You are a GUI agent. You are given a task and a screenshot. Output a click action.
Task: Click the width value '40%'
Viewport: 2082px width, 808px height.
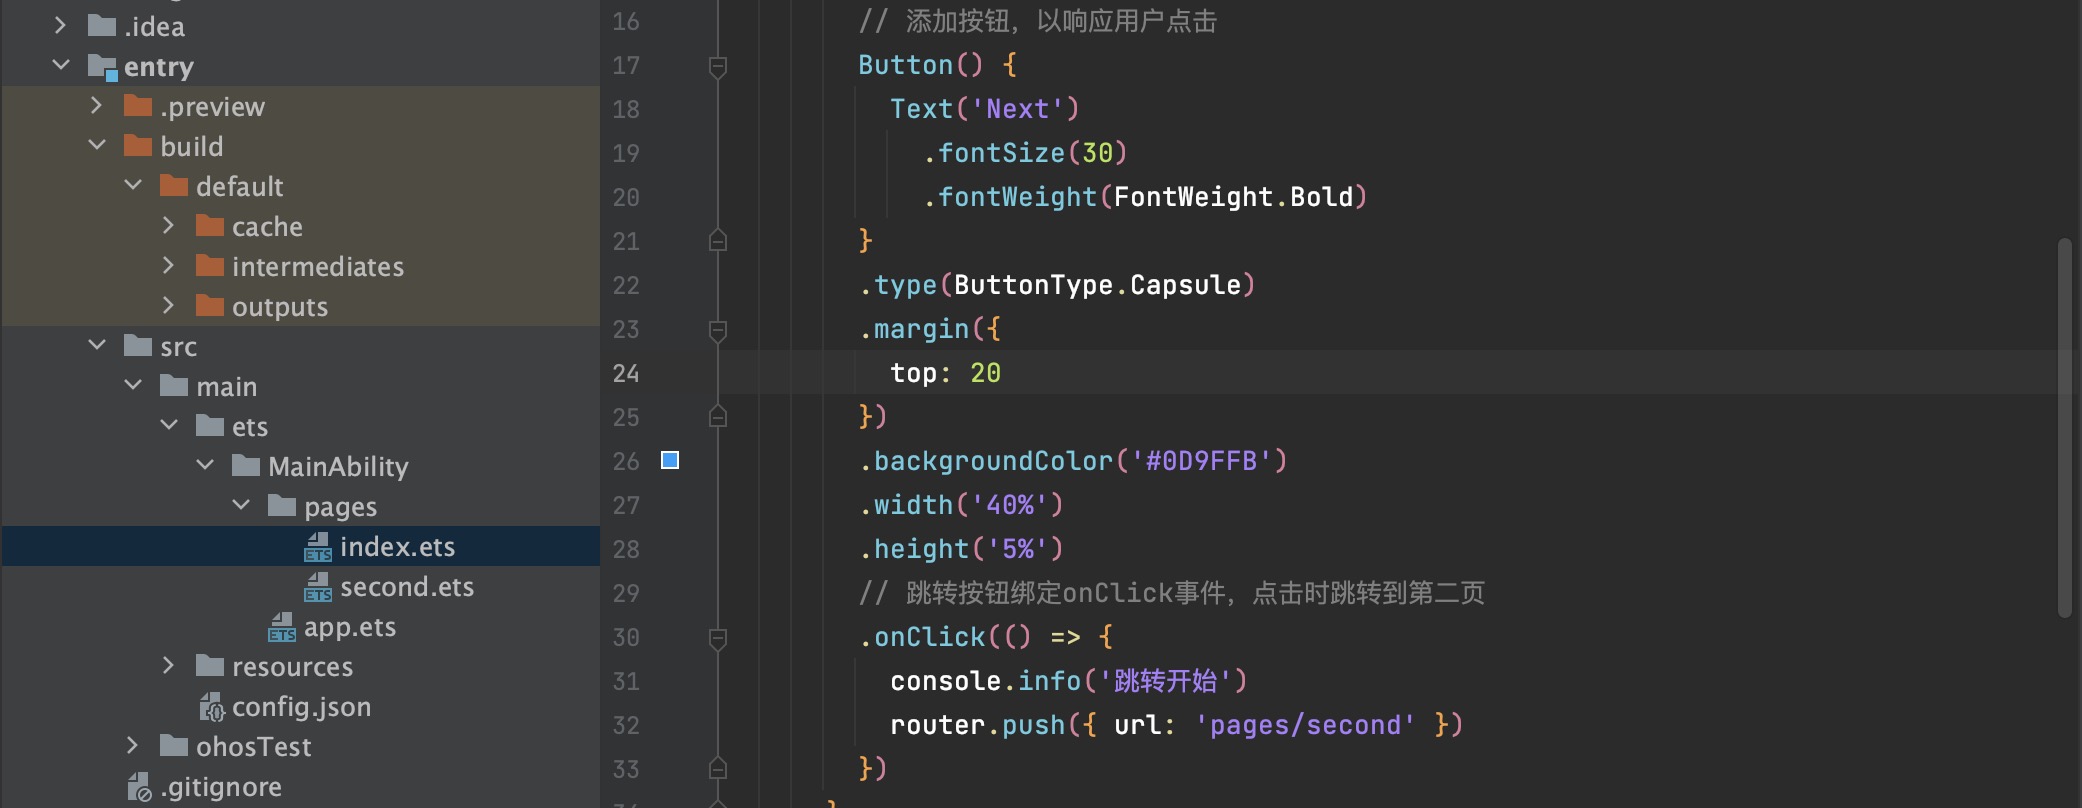[x=1010, y=505]
